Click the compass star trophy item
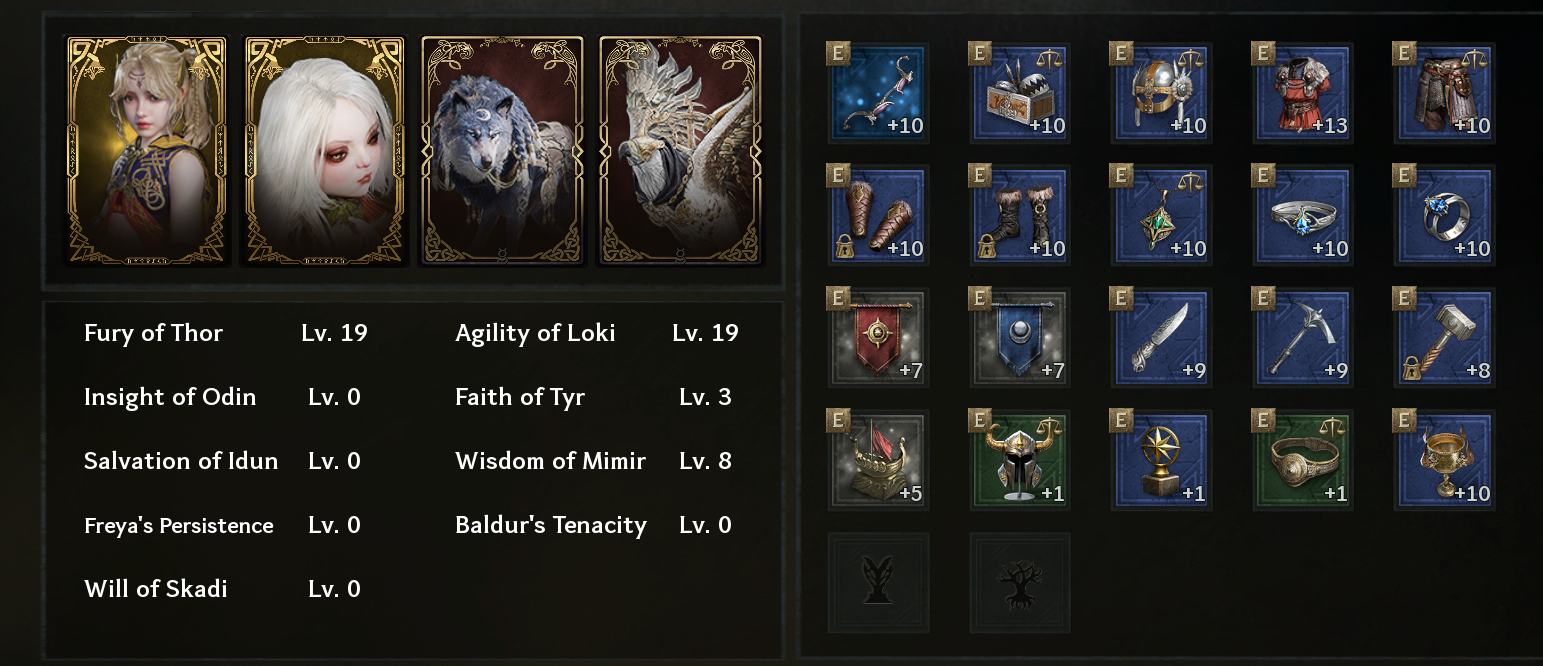 (1161, 461)
